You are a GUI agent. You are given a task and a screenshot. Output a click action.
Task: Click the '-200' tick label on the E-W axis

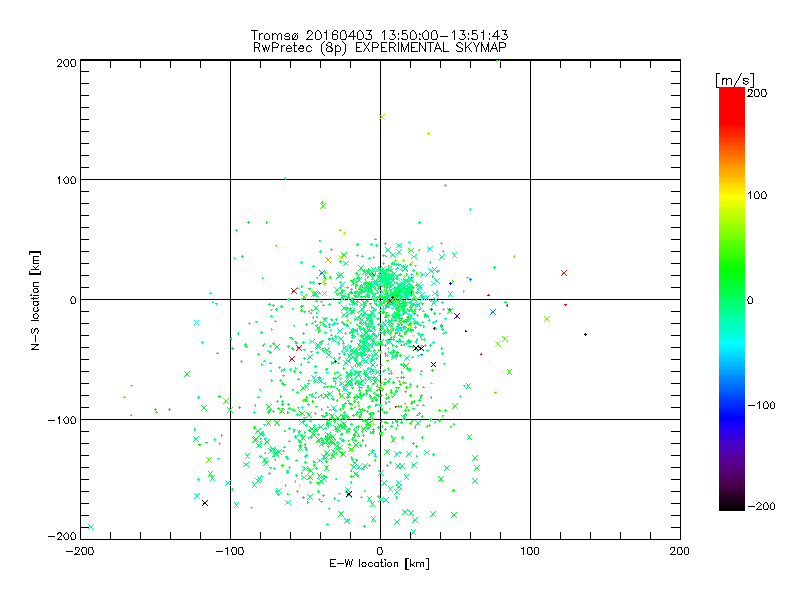point(80,551)
